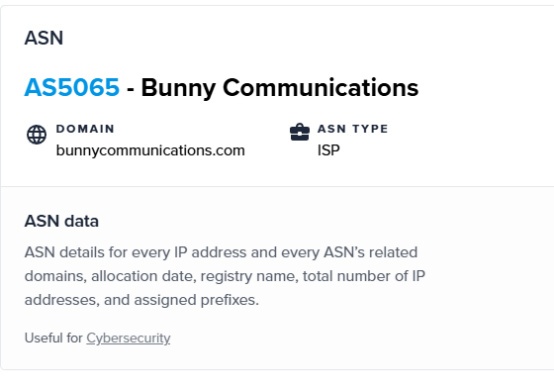Select the ISP type value
The width and height of the screenshot is (554, 388).
(329, 150)
